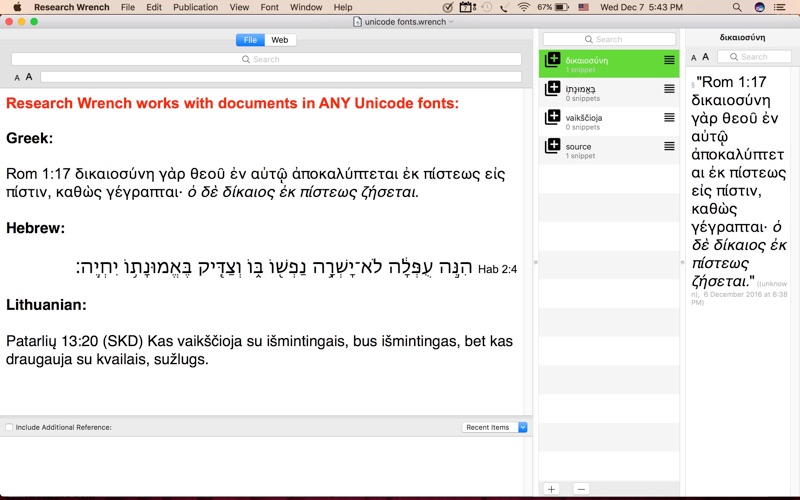Open calendar status icon in menu bar
Image resolution: width=800 pixels, height=500 pixels.
467,7
